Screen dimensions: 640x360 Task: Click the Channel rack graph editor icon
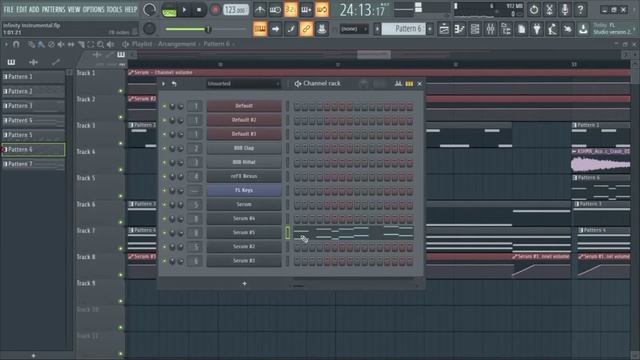pyautogui.click(x=398, y=84)
